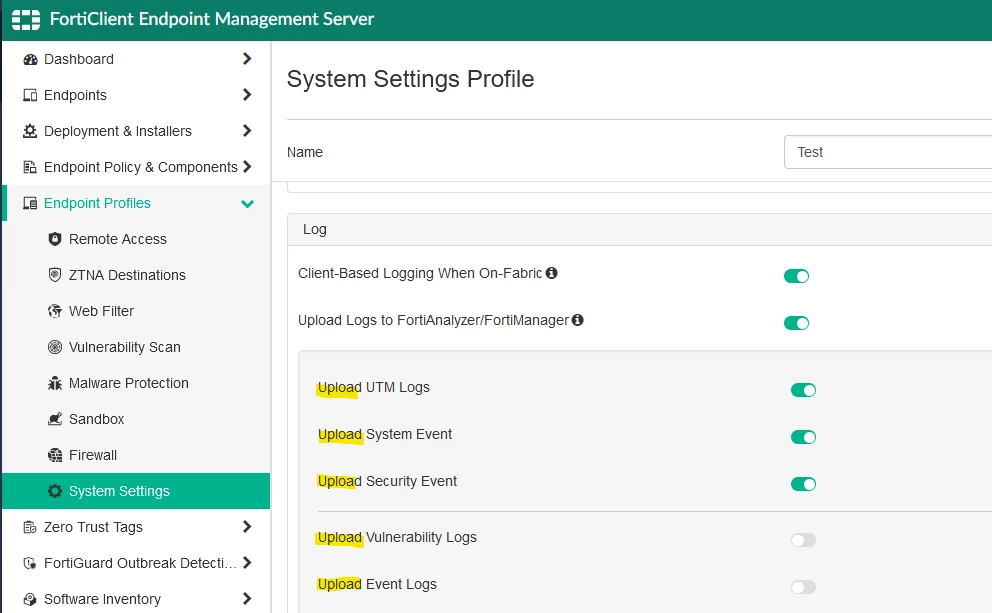Click the Remote Access shield icon
Viewport: 992px width, 613px height.
pos(55,239)
